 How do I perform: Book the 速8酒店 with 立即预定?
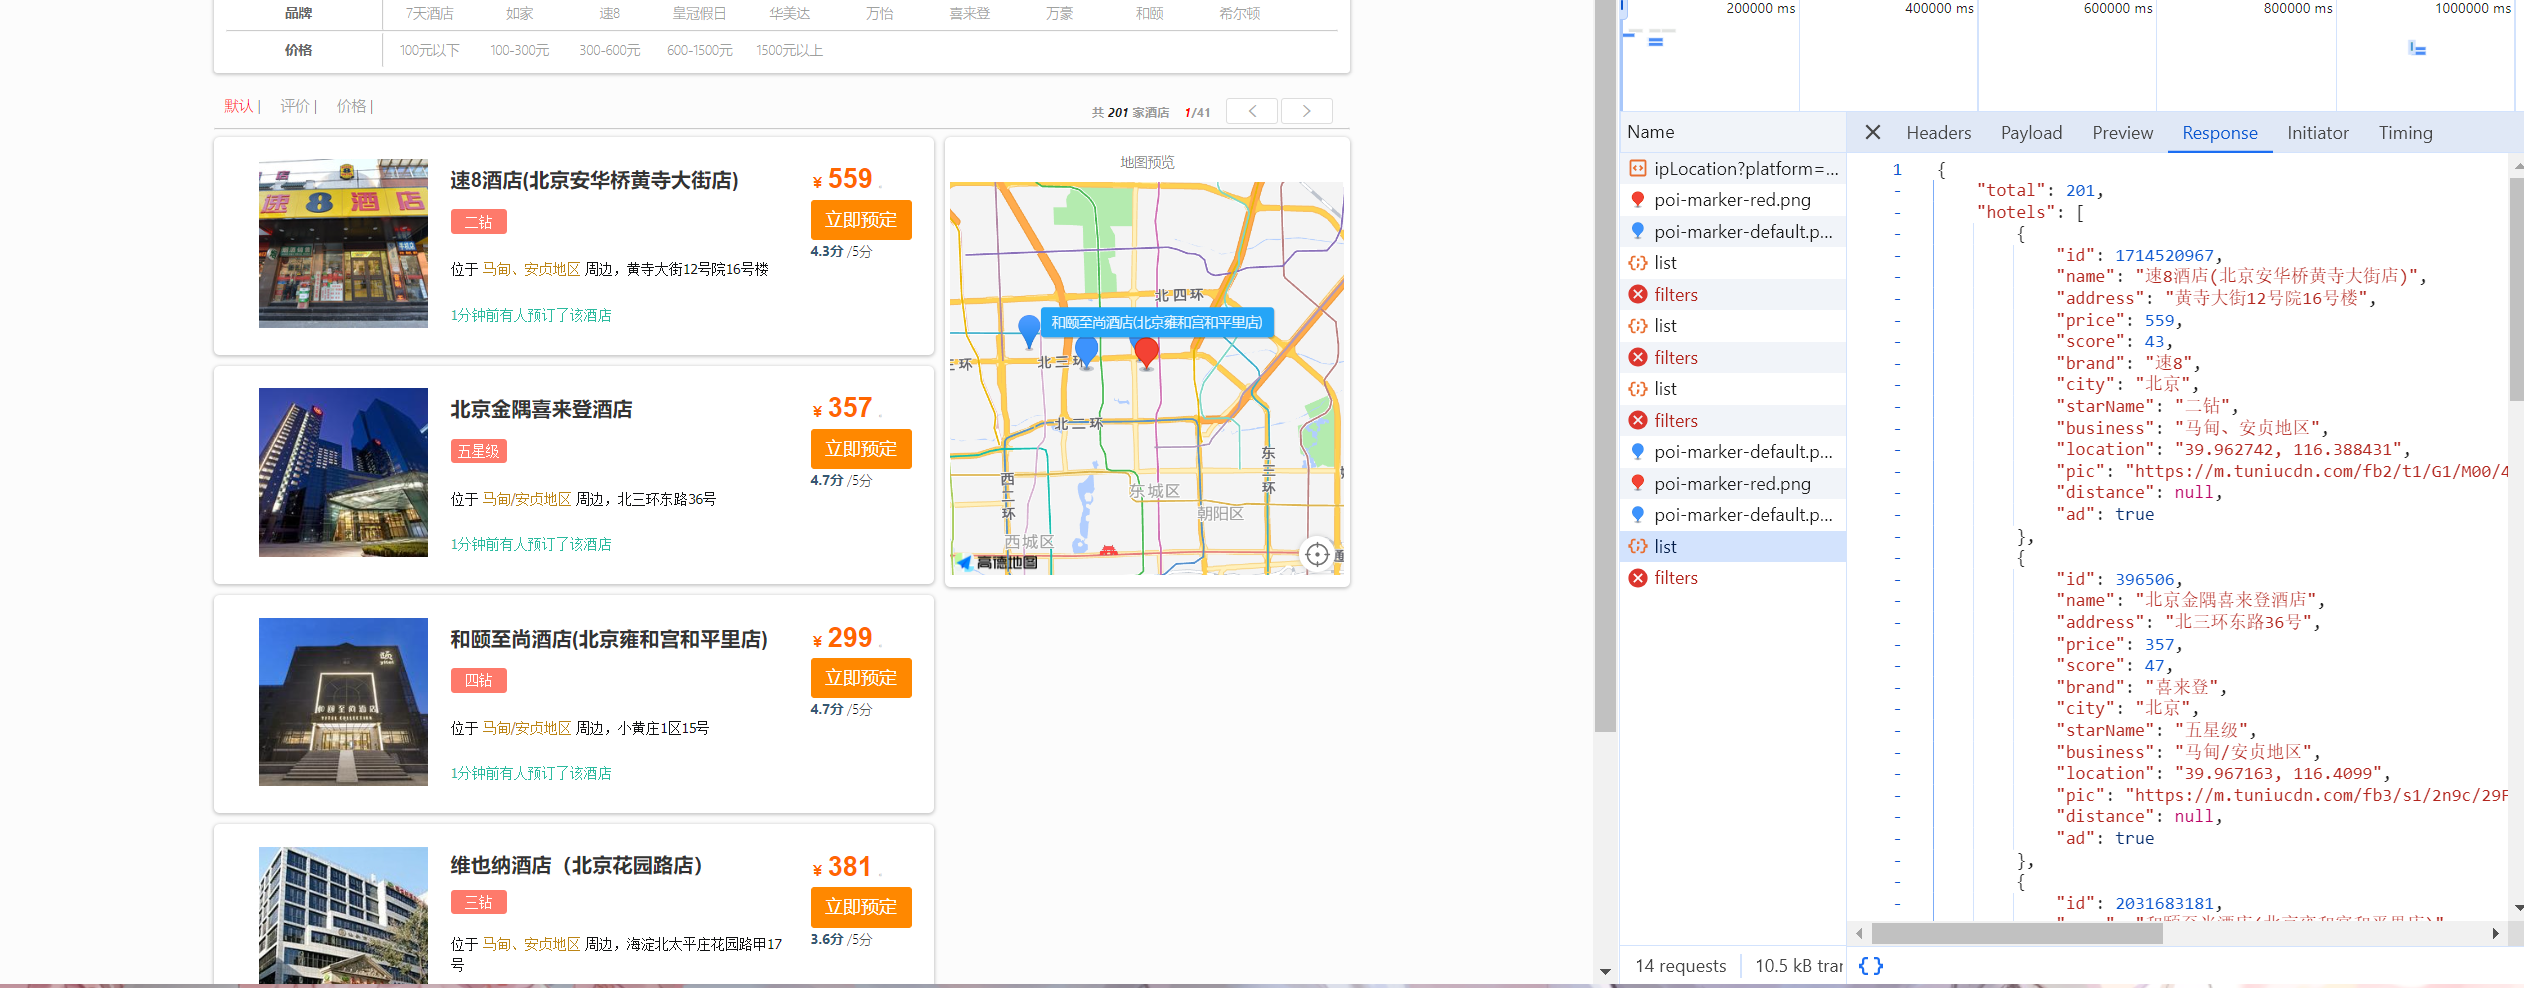coord(861,220)
